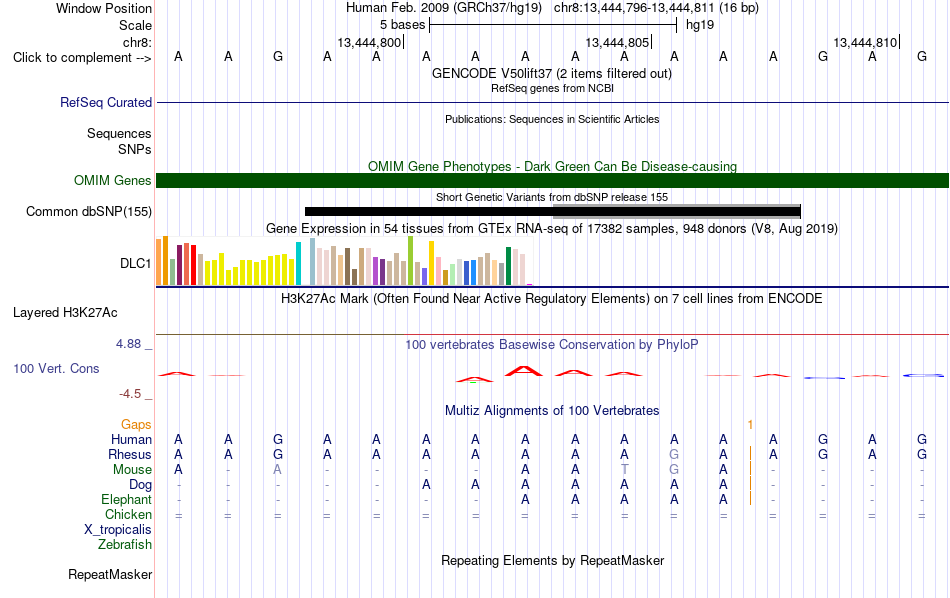Click the grey dbSNP variant bar
This screenshot has height=598, width=950.
[x=677, y=211]
